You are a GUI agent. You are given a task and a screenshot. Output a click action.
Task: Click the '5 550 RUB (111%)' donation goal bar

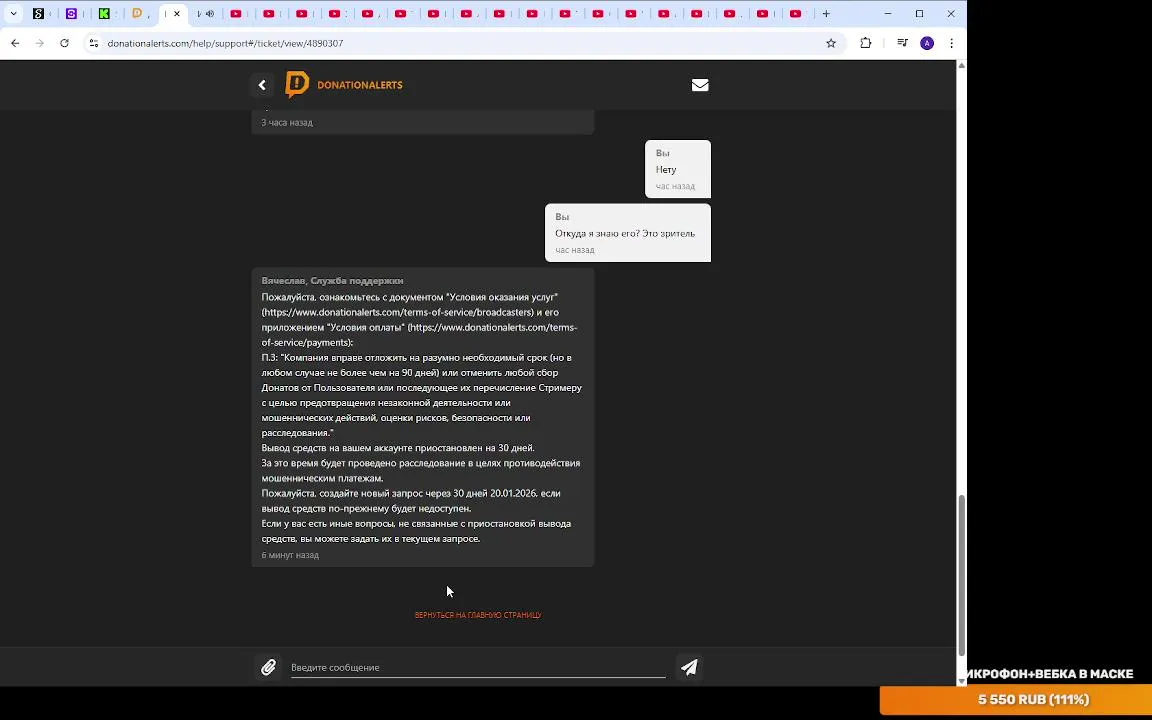(1016, 699)
